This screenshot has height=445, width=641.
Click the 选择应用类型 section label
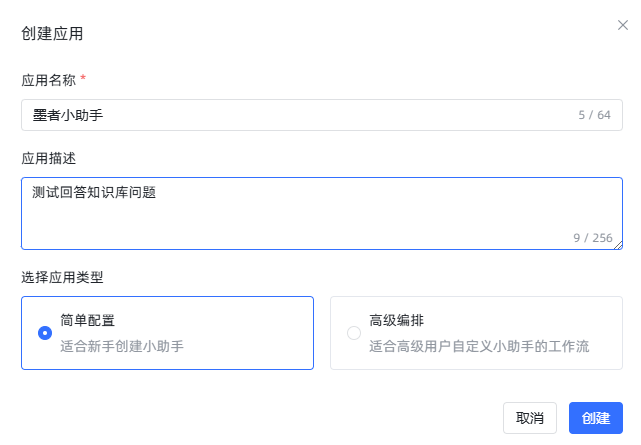click(62, 277)
